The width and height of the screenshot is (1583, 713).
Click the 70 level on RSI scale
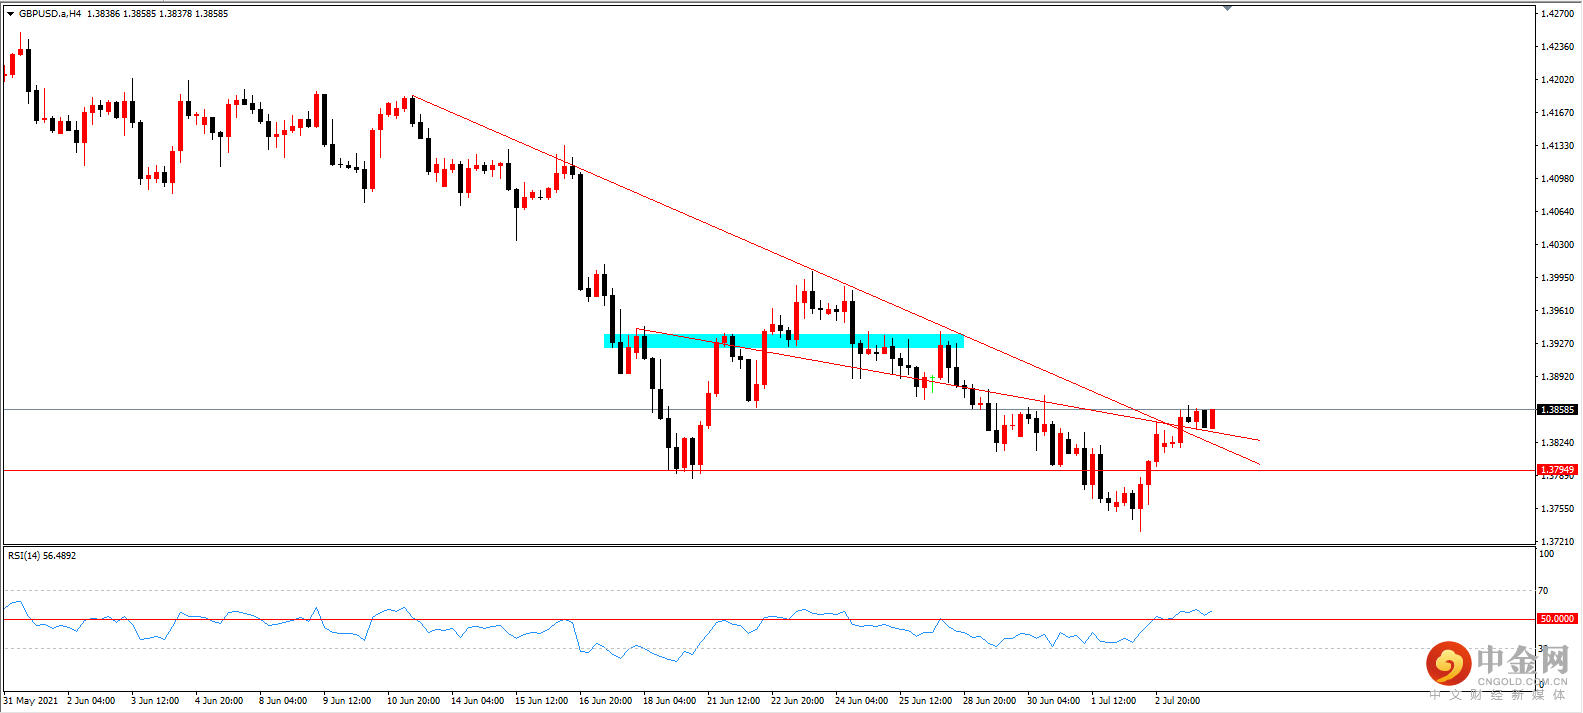[x=1544, y=591]
